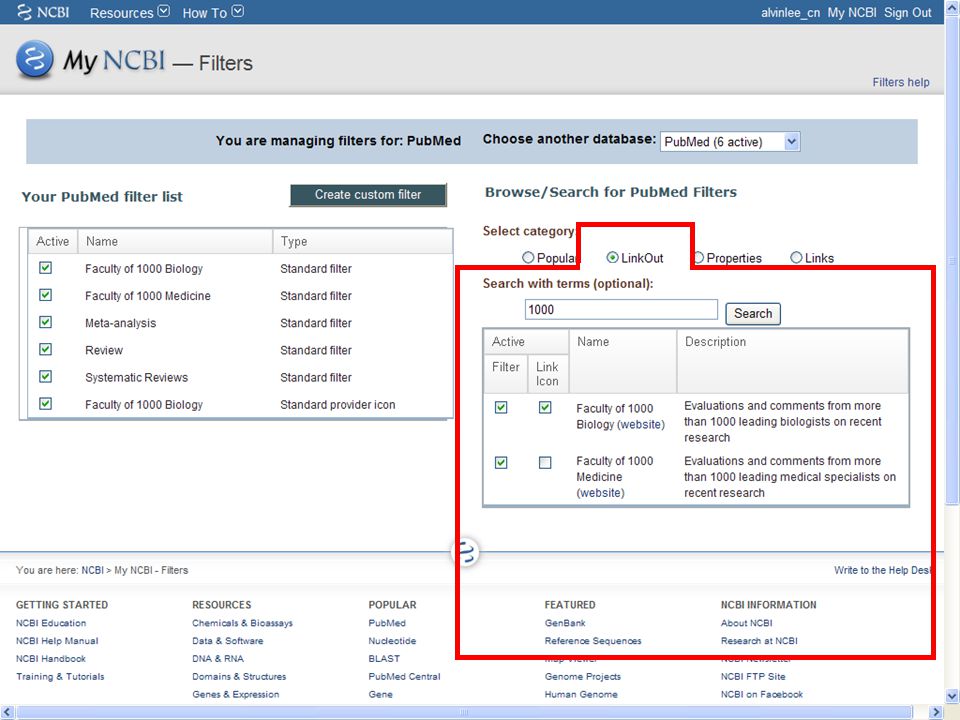Open the NCBI FTP Site footer link
960x720 pixels.
(x=753, y=676)
